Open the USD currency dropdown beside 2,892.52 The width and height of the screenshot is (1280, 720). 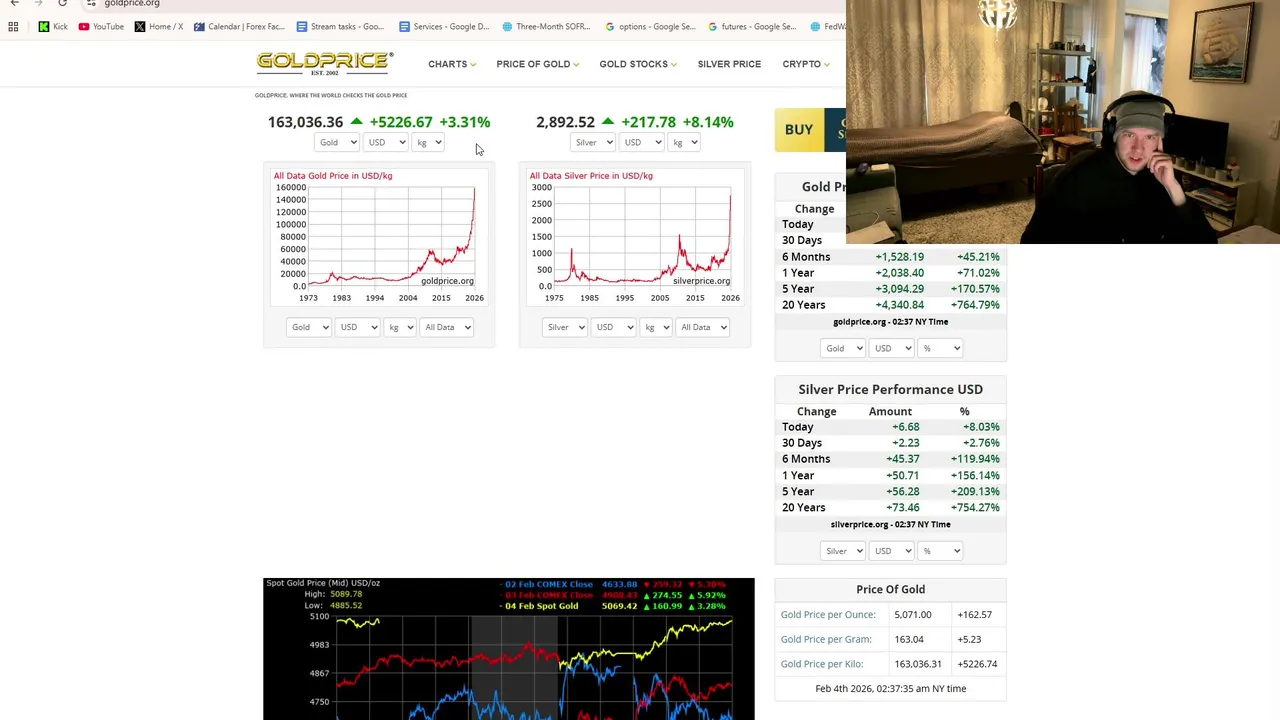642,142
